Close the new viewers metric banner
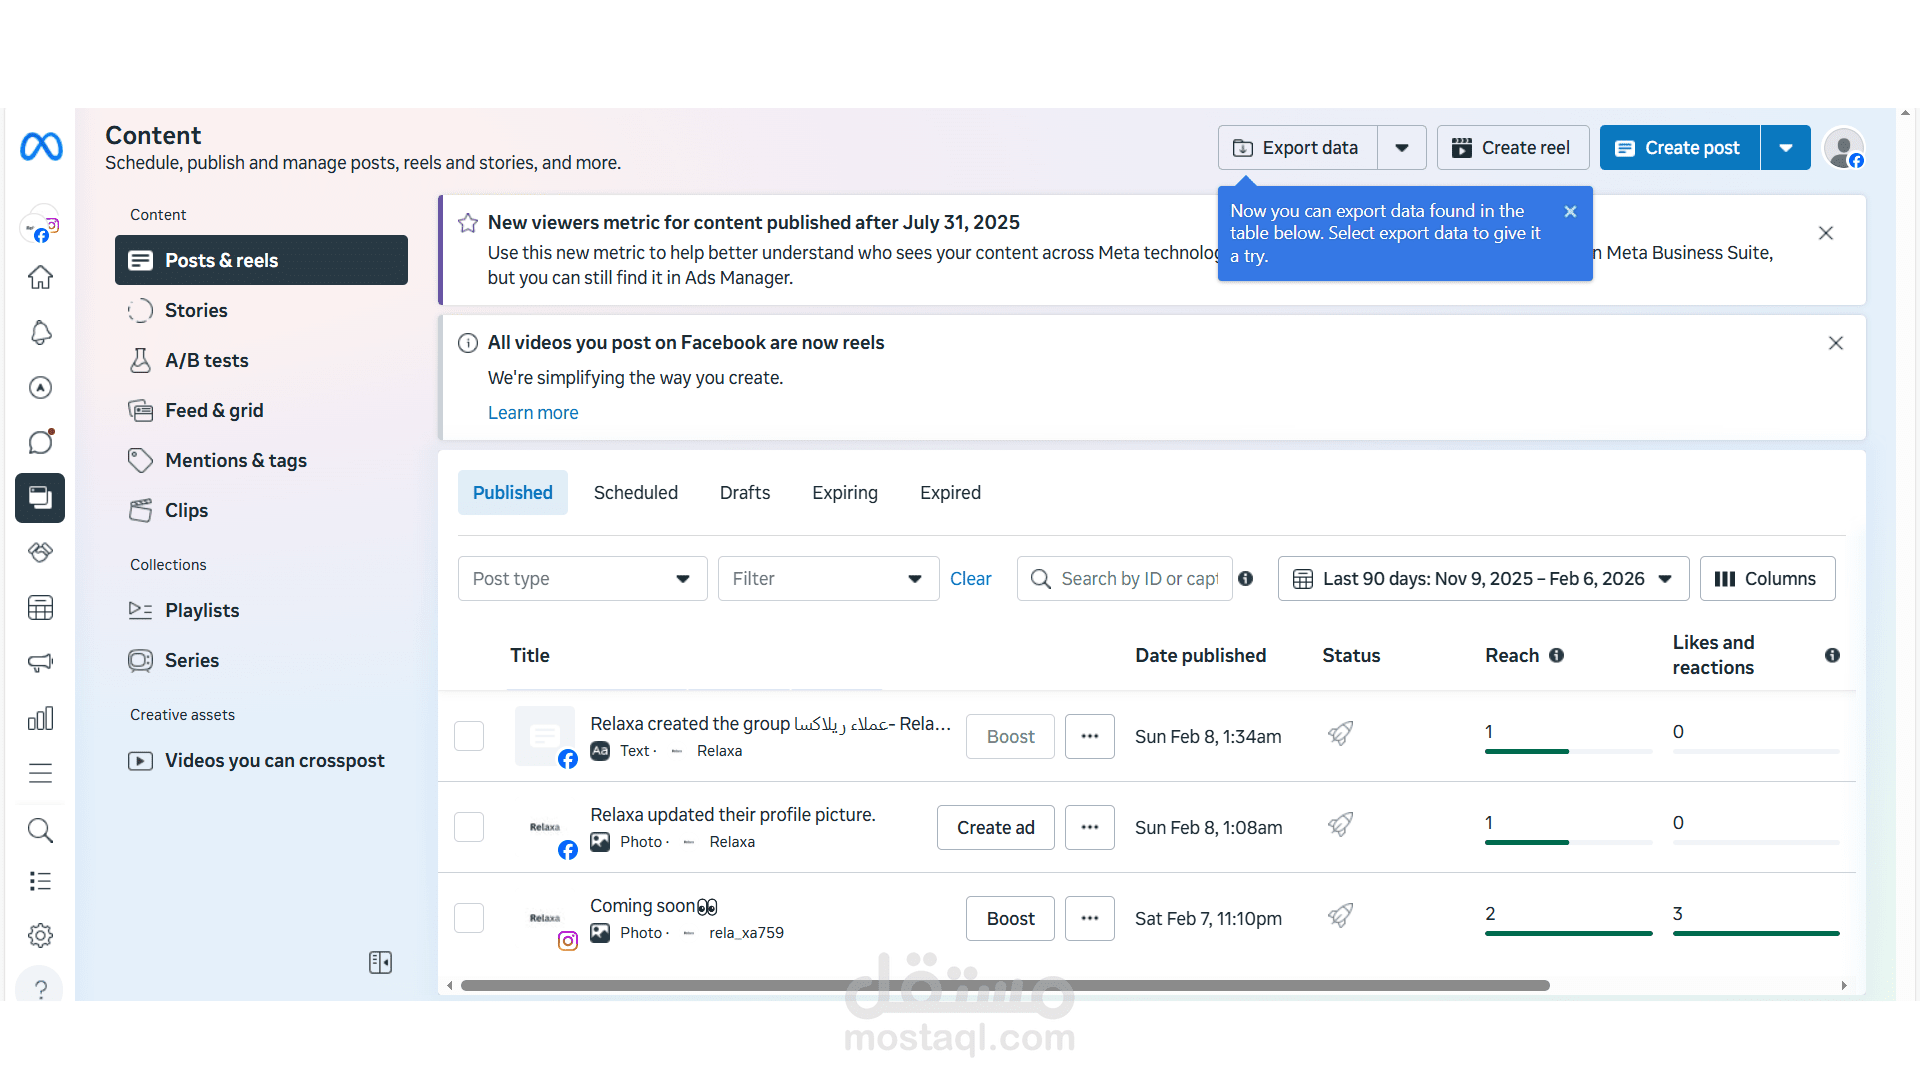This screenshot has height=1080, width=1920. [x=1825, y=233]
